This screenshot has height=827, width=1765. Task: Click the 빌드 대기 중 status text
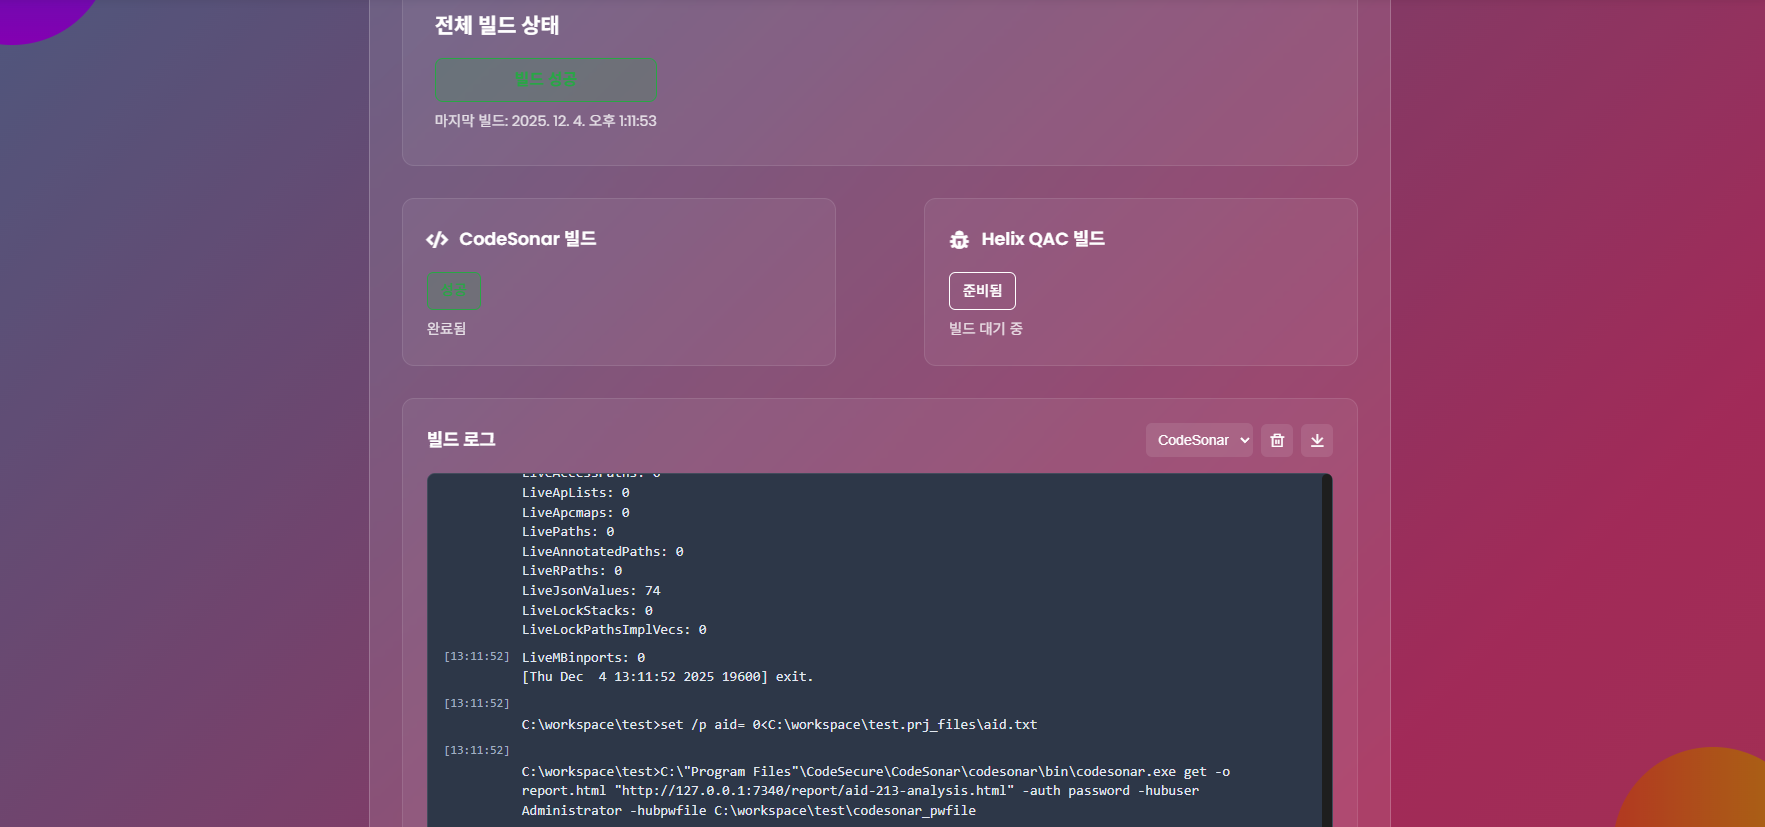point(985,328)
